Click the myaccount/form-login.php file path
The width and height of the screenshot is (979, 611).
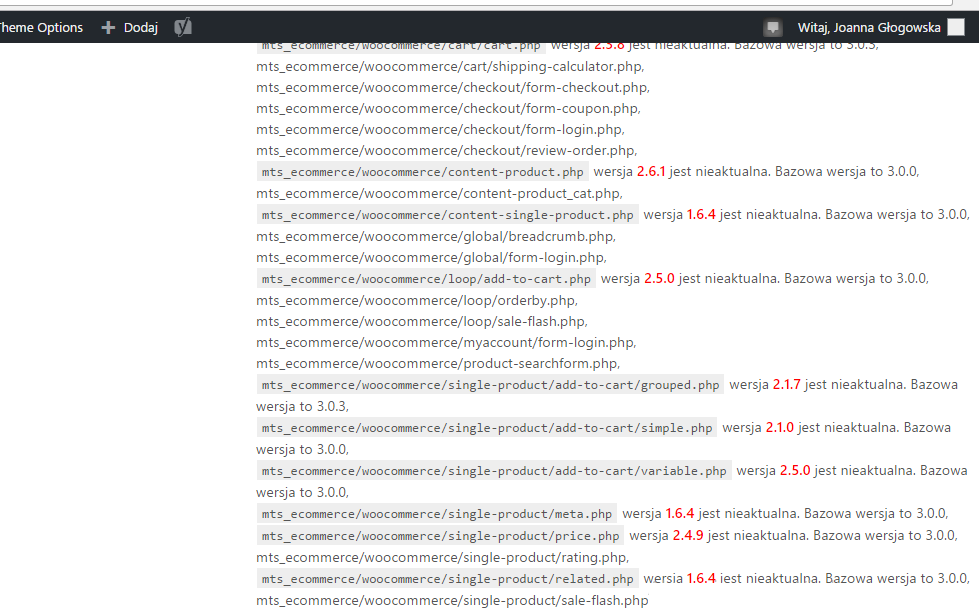tap(446, 343)
